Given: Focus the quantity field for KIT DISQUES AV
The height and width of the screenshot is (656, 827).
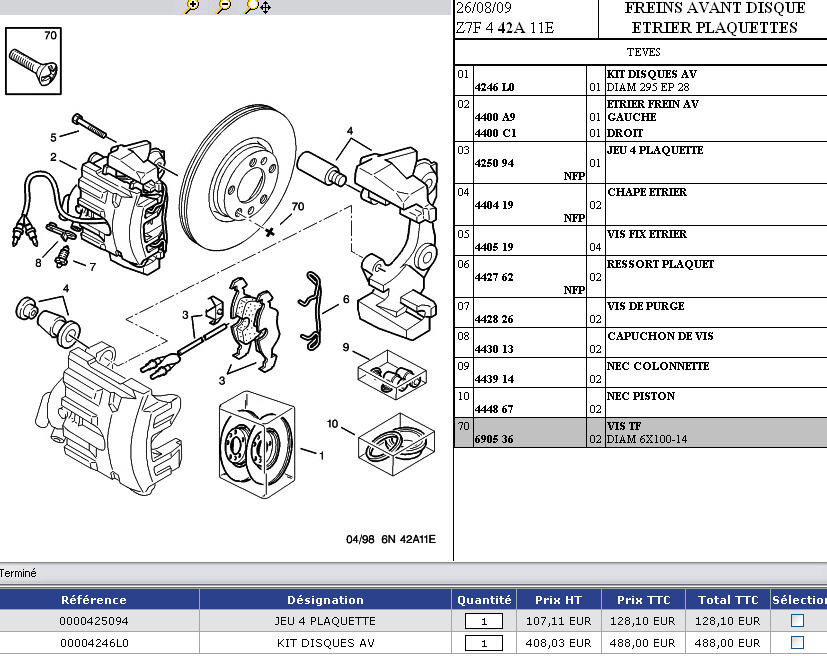Looking at the screenshot, I should pyautogui.click(x=484, y=643).
